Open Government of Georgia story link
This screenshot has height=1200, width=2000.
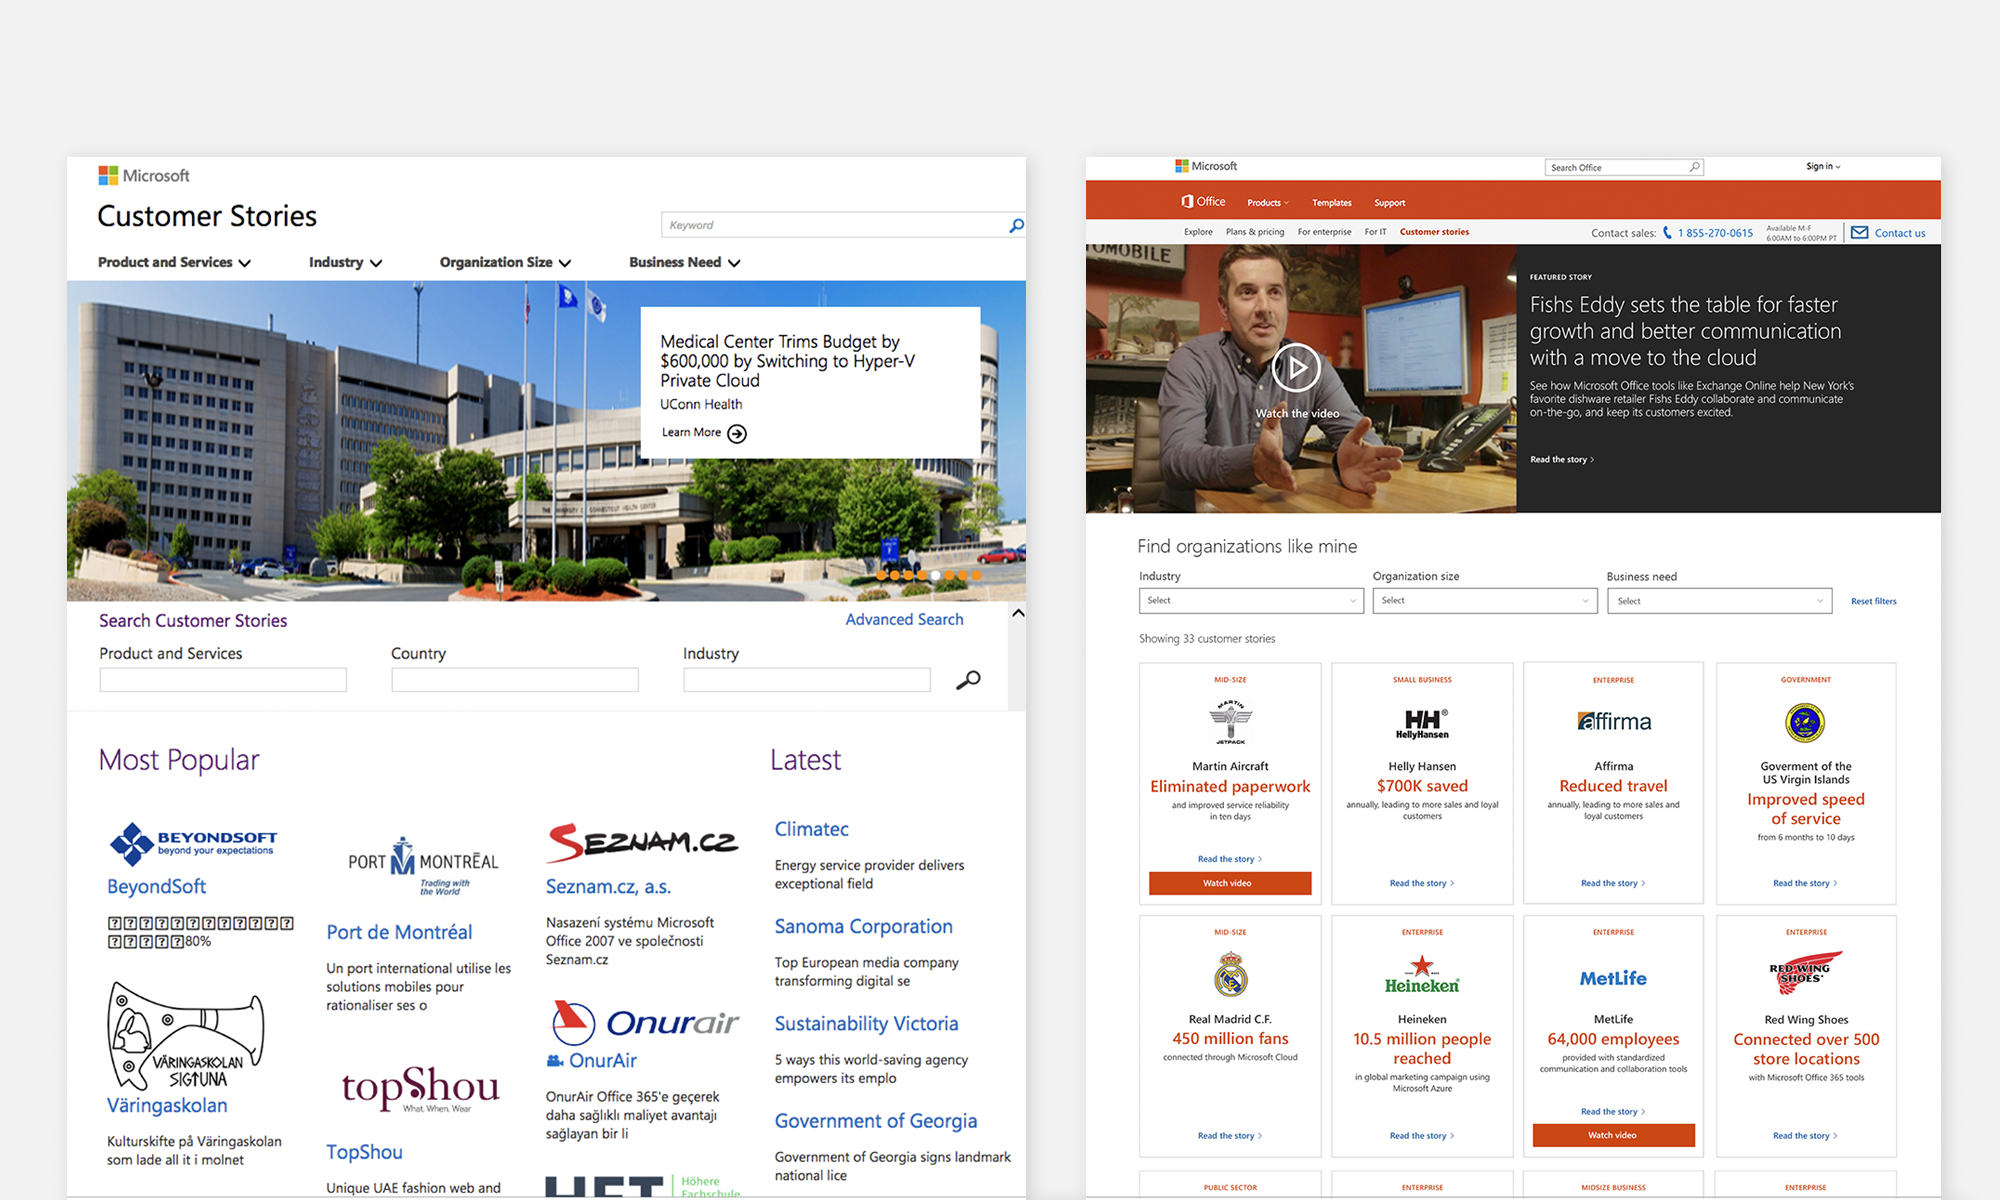(x=875, y=1121)
